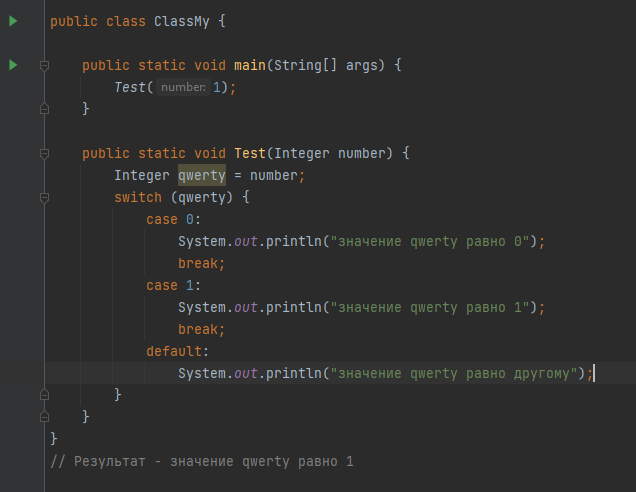Click the class name ClassMy
The height and width of the screenshot is (492, 636).
click(182, 21)
